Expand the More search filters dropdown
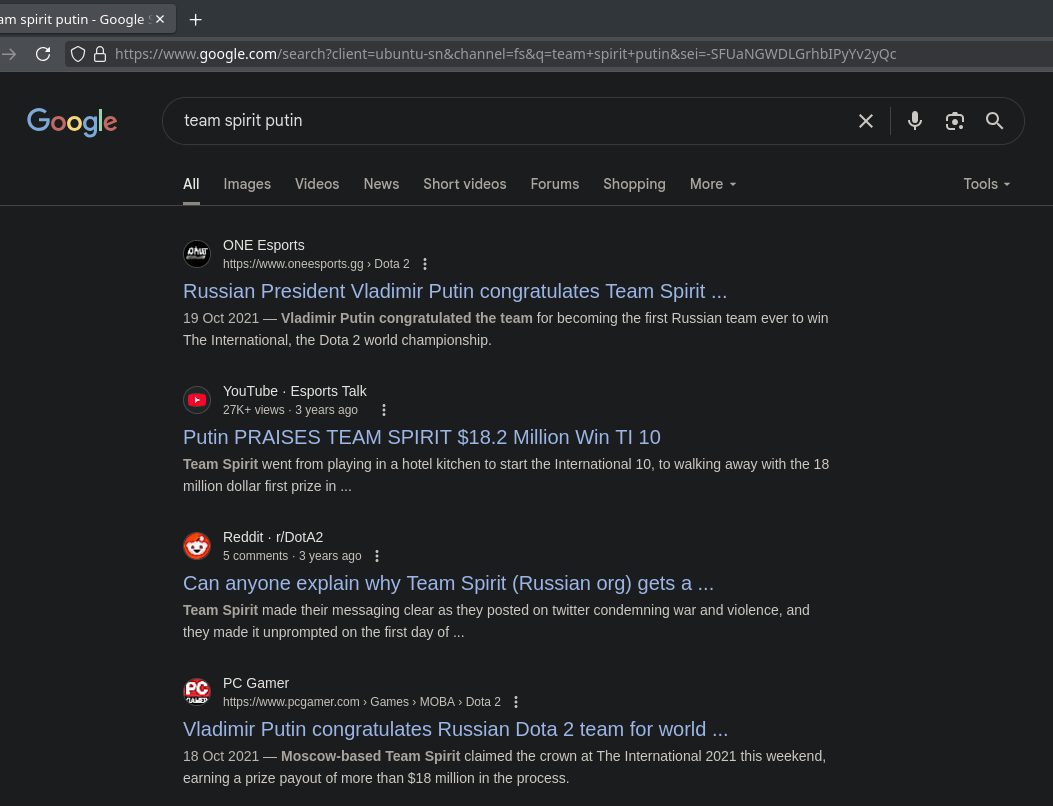Image resolution: width=1053 pixels, height=806 pixels. (713, 184)
